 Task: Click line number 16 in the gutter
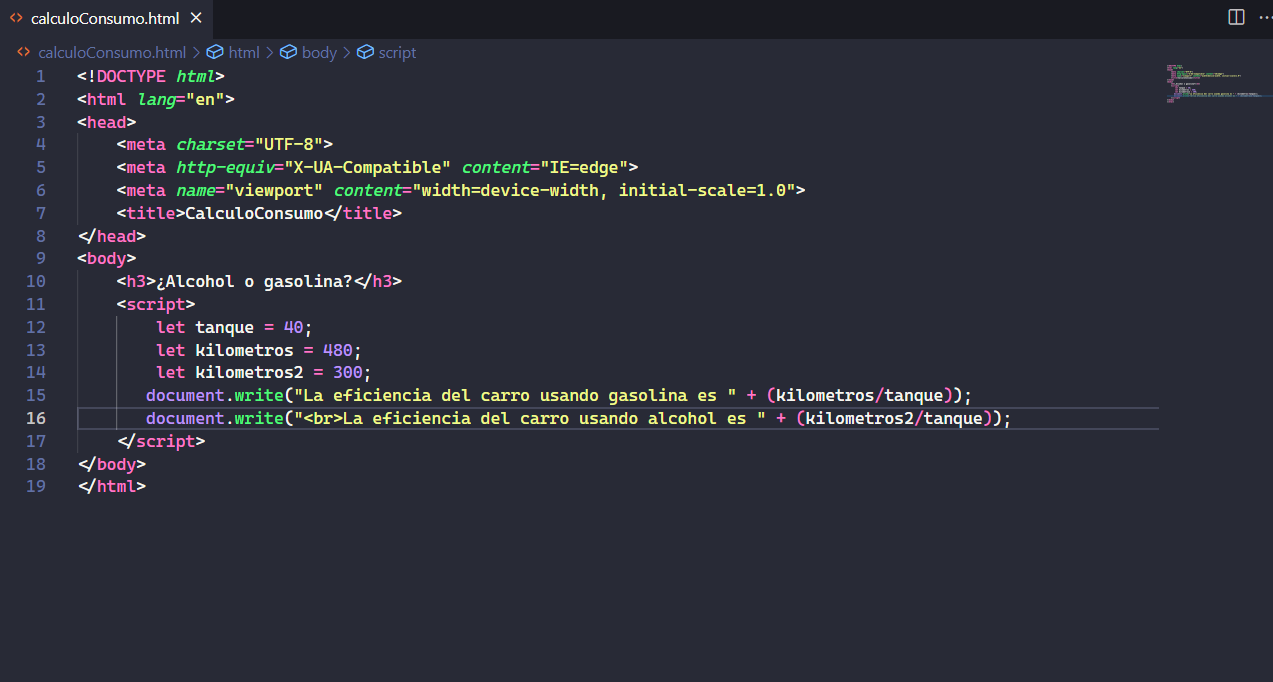[x=36, y=418]
